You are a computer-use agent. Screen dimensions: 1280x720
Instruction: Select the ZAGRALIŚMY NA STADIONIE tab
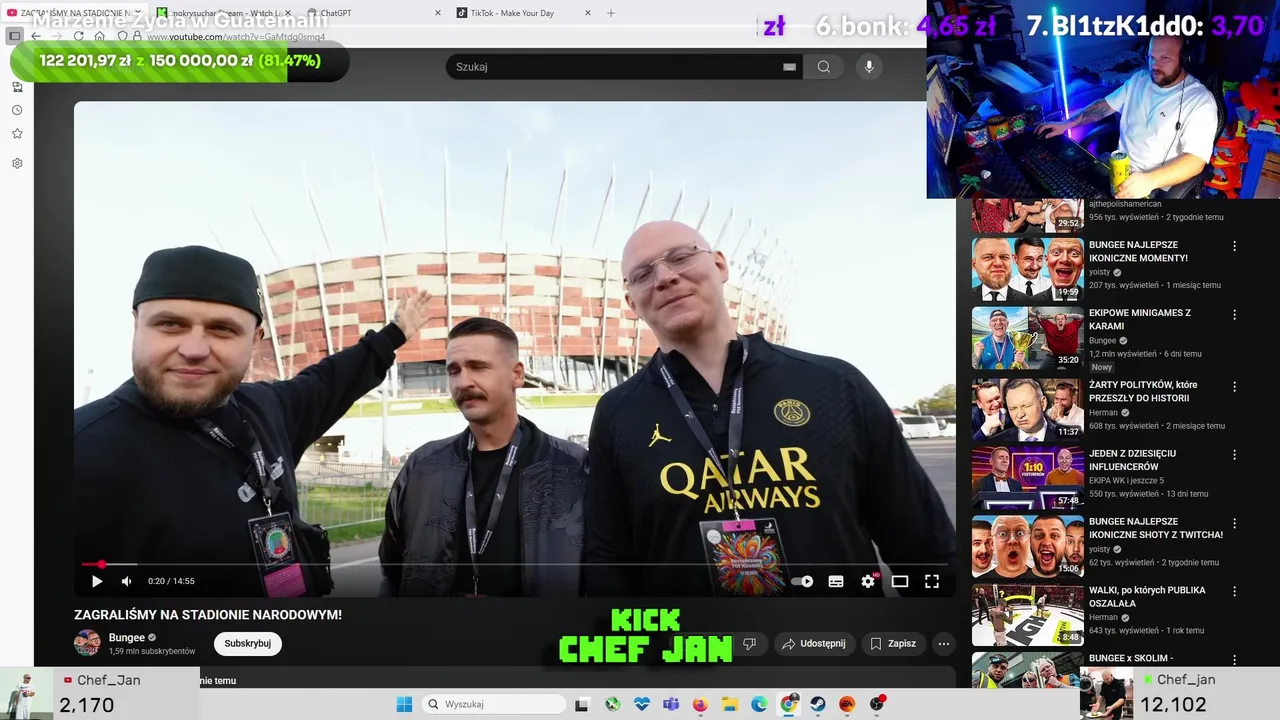coord(75,13)
